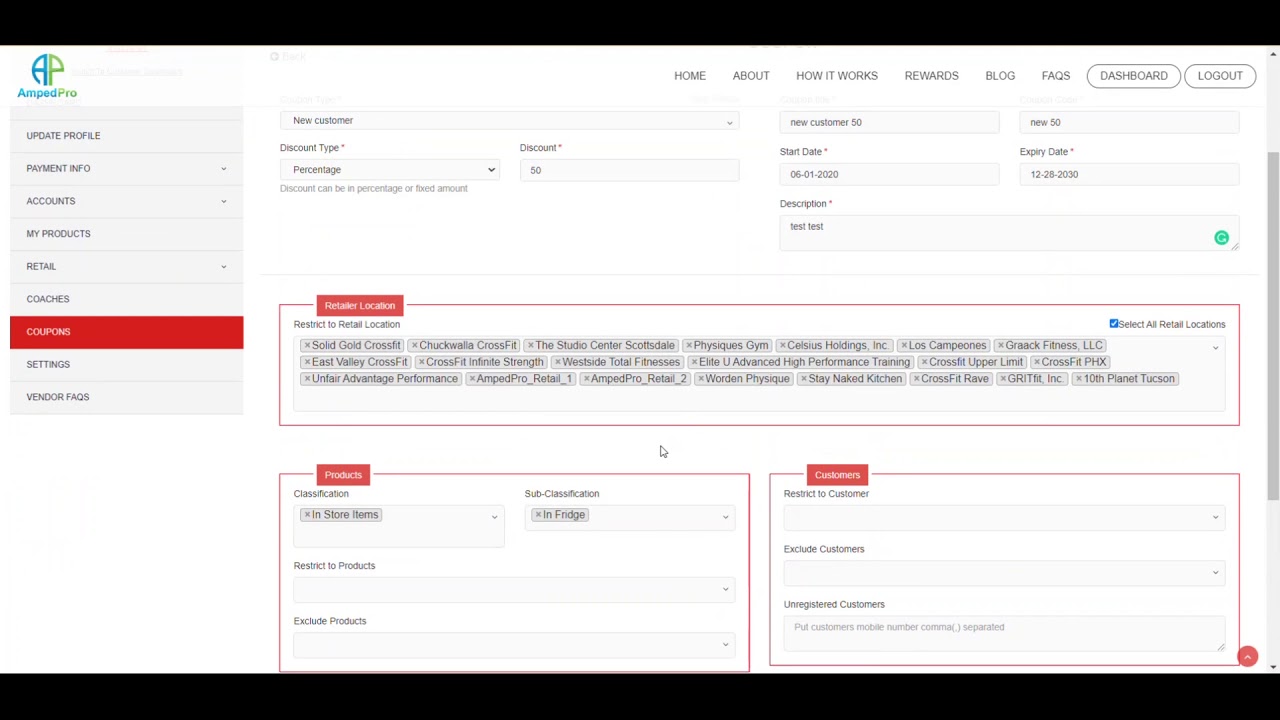The image size is (1280, 720).
Task: Open the Exclude Products dropdown
Action: (514, 645)
